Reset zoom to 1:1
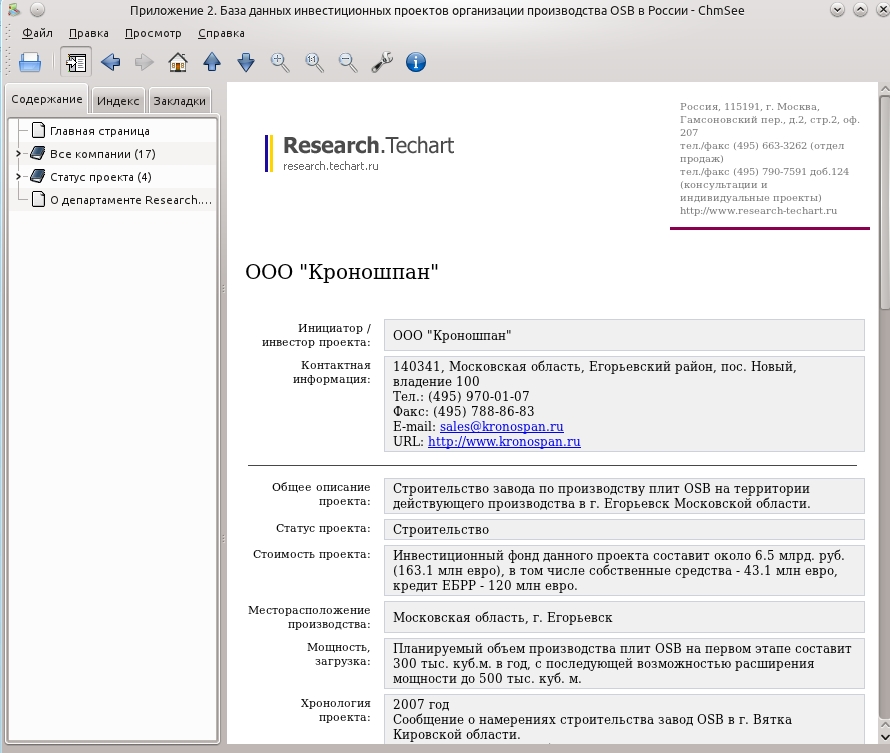Image resolution: width=890 pixels, height=753 pixels. tap(314, 62)
